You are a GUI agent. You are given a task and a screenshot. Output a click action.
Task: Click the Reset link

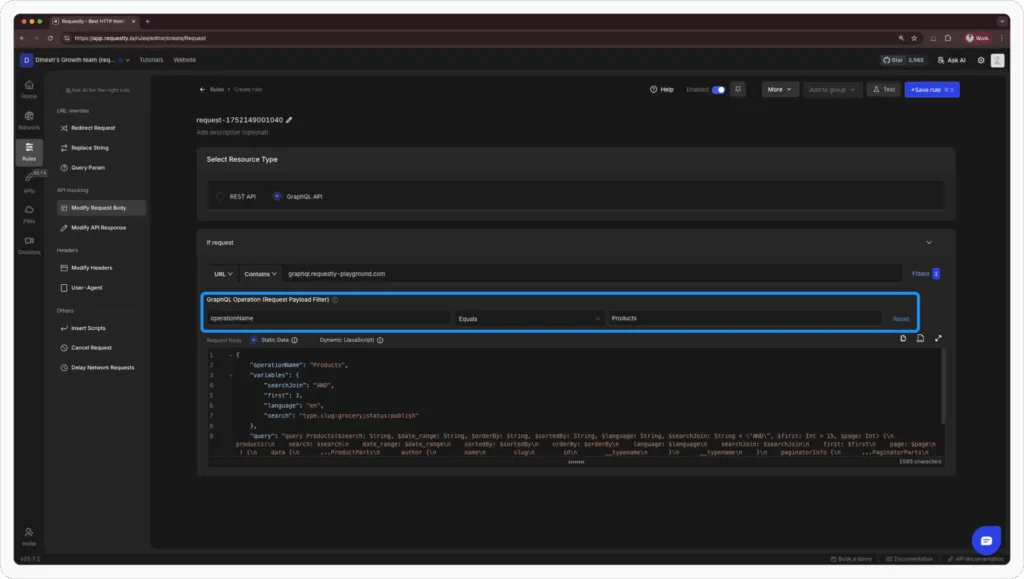(x=901, y=319)
